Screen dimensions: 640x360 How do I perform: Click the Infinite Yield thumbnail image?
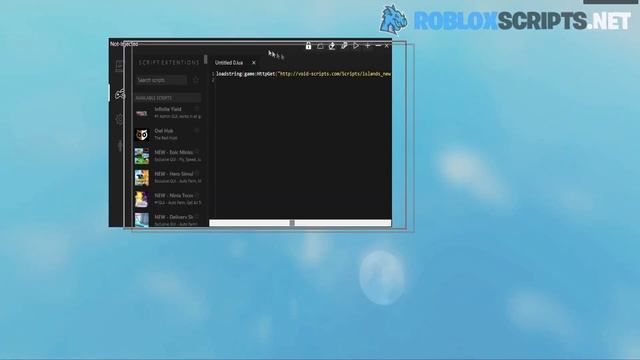coord(142,113)
